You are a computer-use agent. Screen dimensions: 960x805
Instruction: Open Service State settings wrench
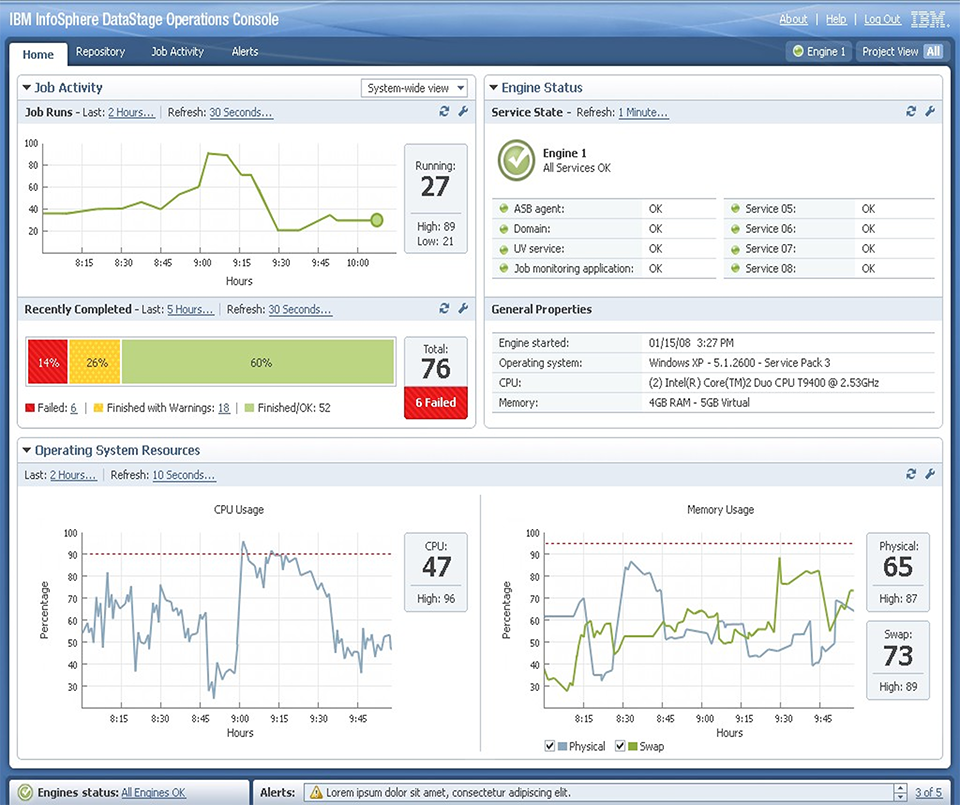(930, 111)
